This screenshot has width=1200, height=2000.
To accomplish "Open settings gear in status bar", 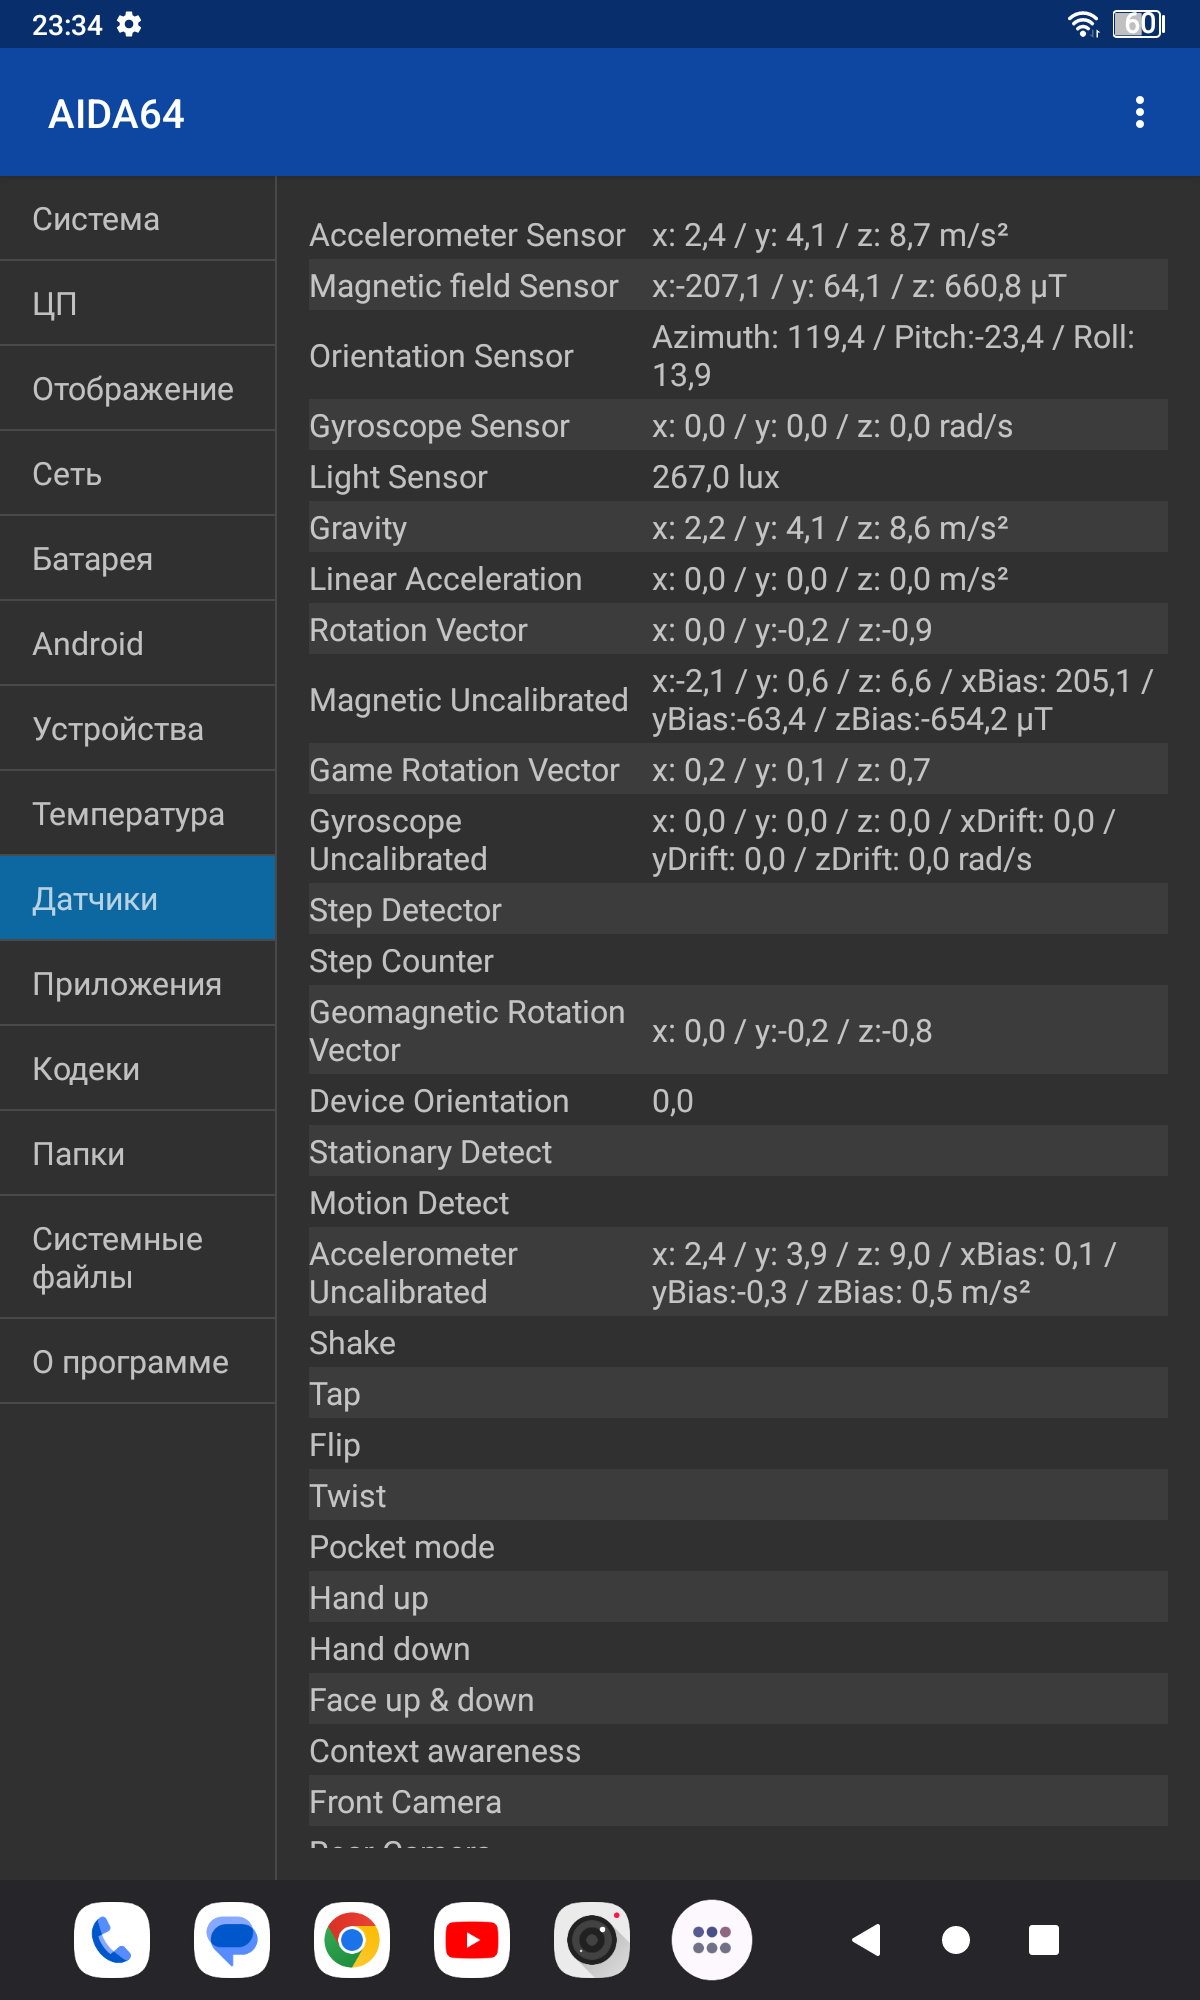I will [129, 24].
